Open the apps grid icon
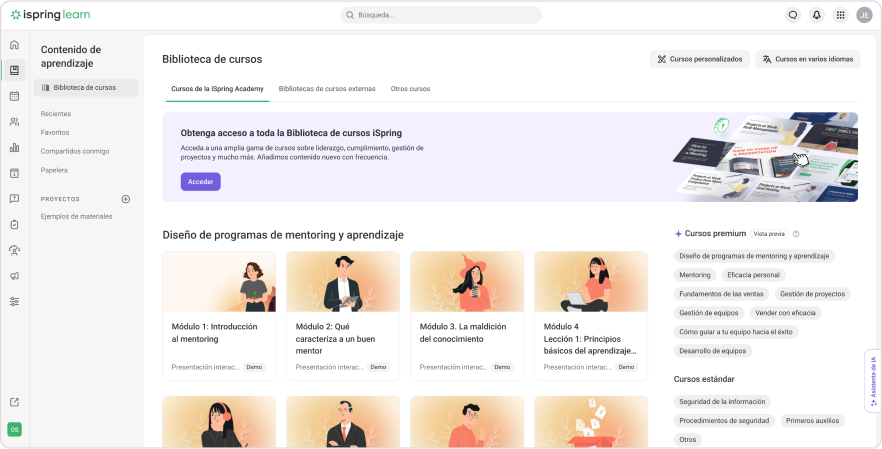The width and height of the screenshot is (882, 449). (x=840, y=15)
